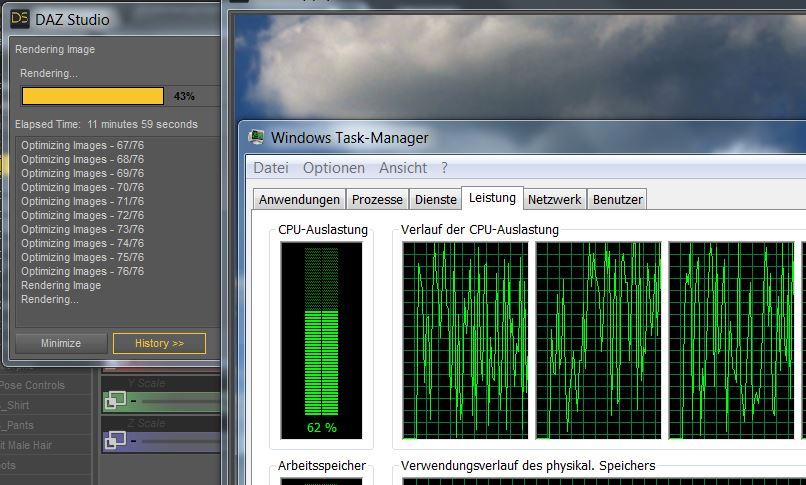Switch to the Benutzer tab

617,199
